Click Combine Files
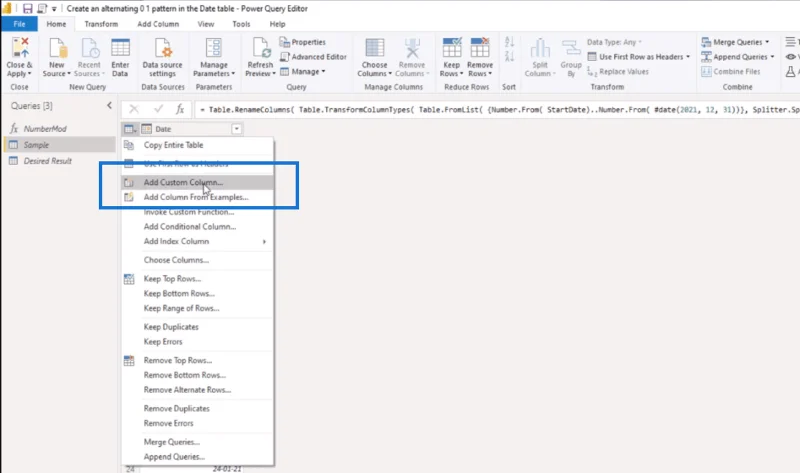 (x=731, y=71)
